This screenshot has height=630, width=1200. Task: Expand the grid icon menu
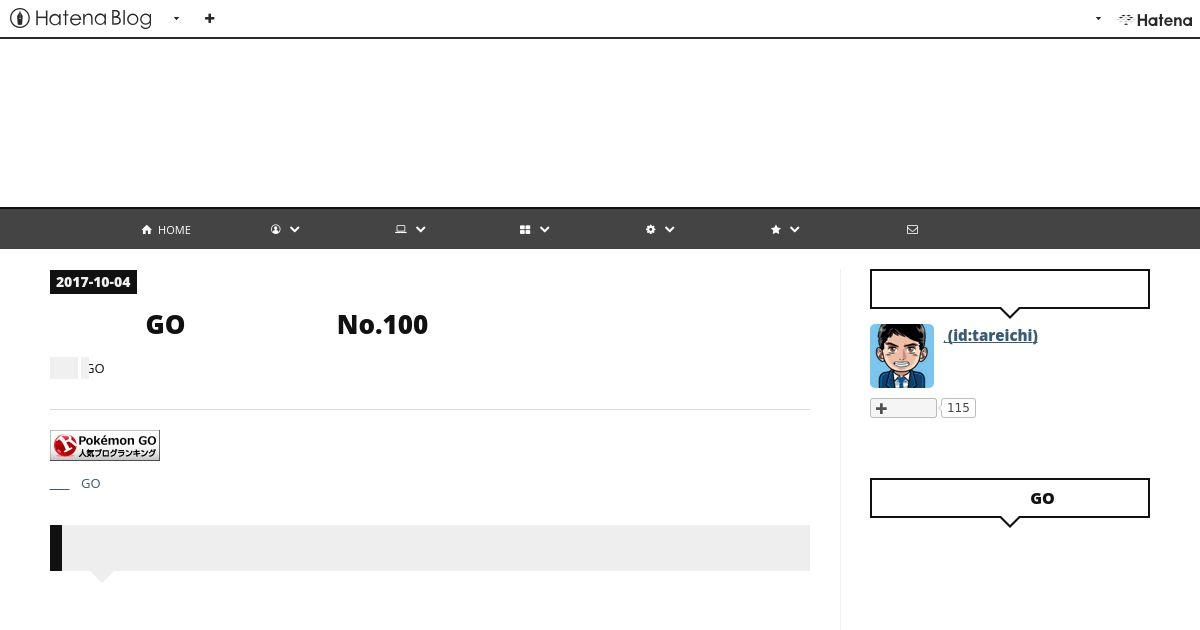(x=535, y=230)
